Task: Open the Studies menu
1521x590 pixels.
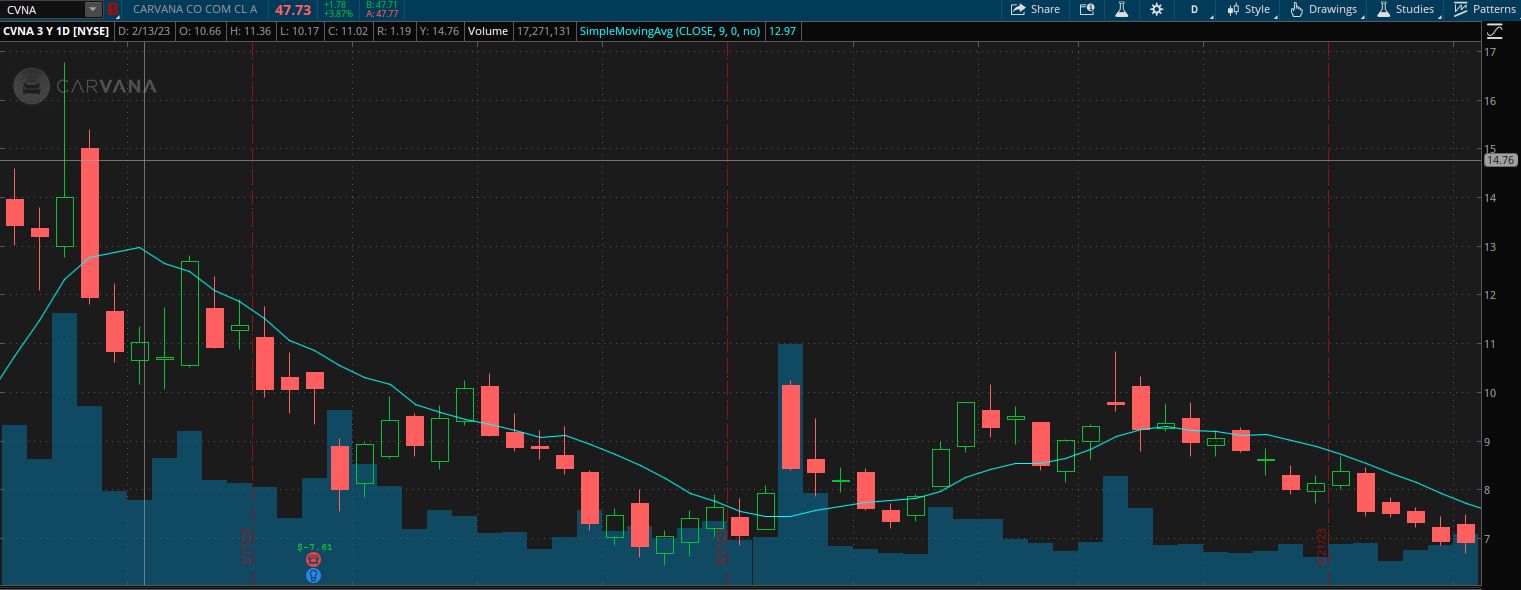Action: click(x=1406, y=9)
